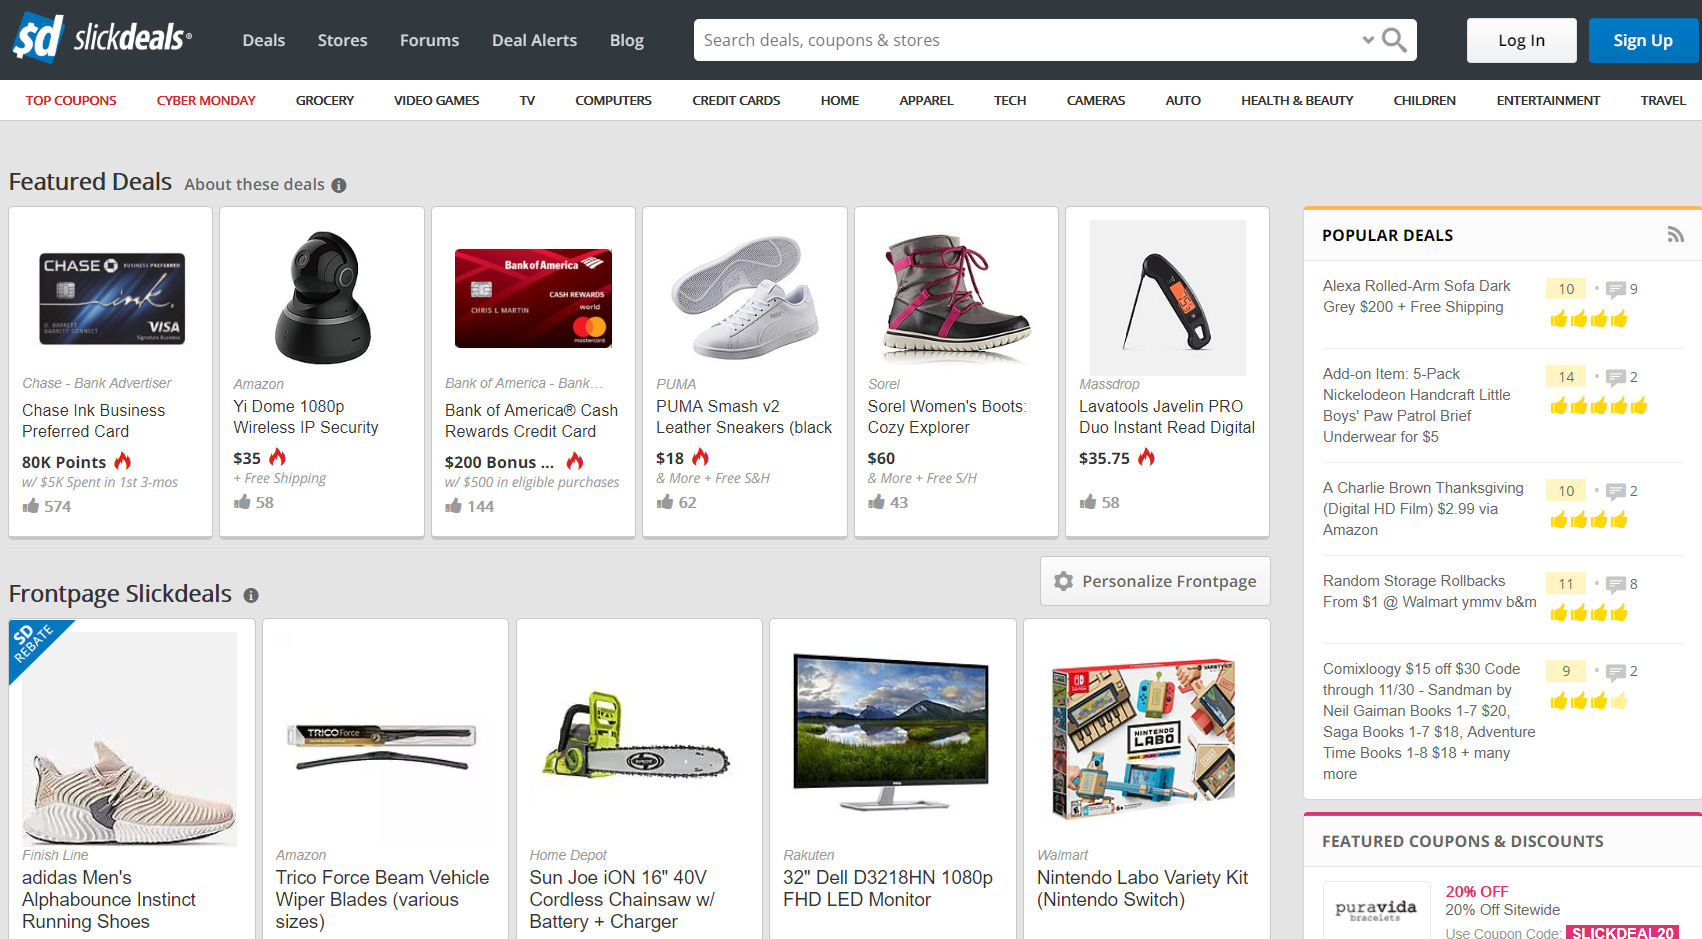This screenshot has height=939, width=1702.
Task: Click comment icon for Random Storage Rollbacks
Action: 1616,585
